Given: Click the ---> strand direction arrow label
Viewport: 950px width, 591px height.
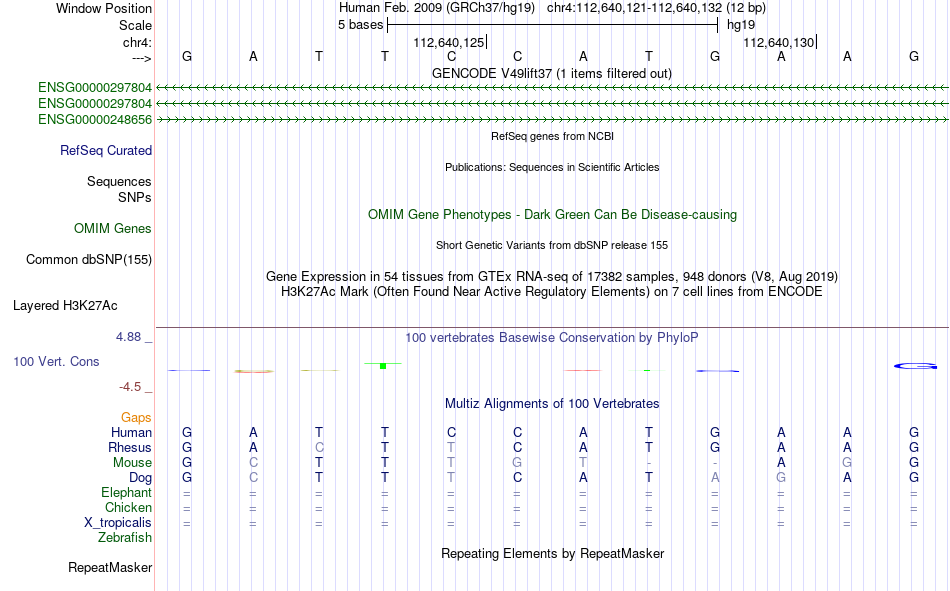Looking at the screenshot, I should (142, 58).
